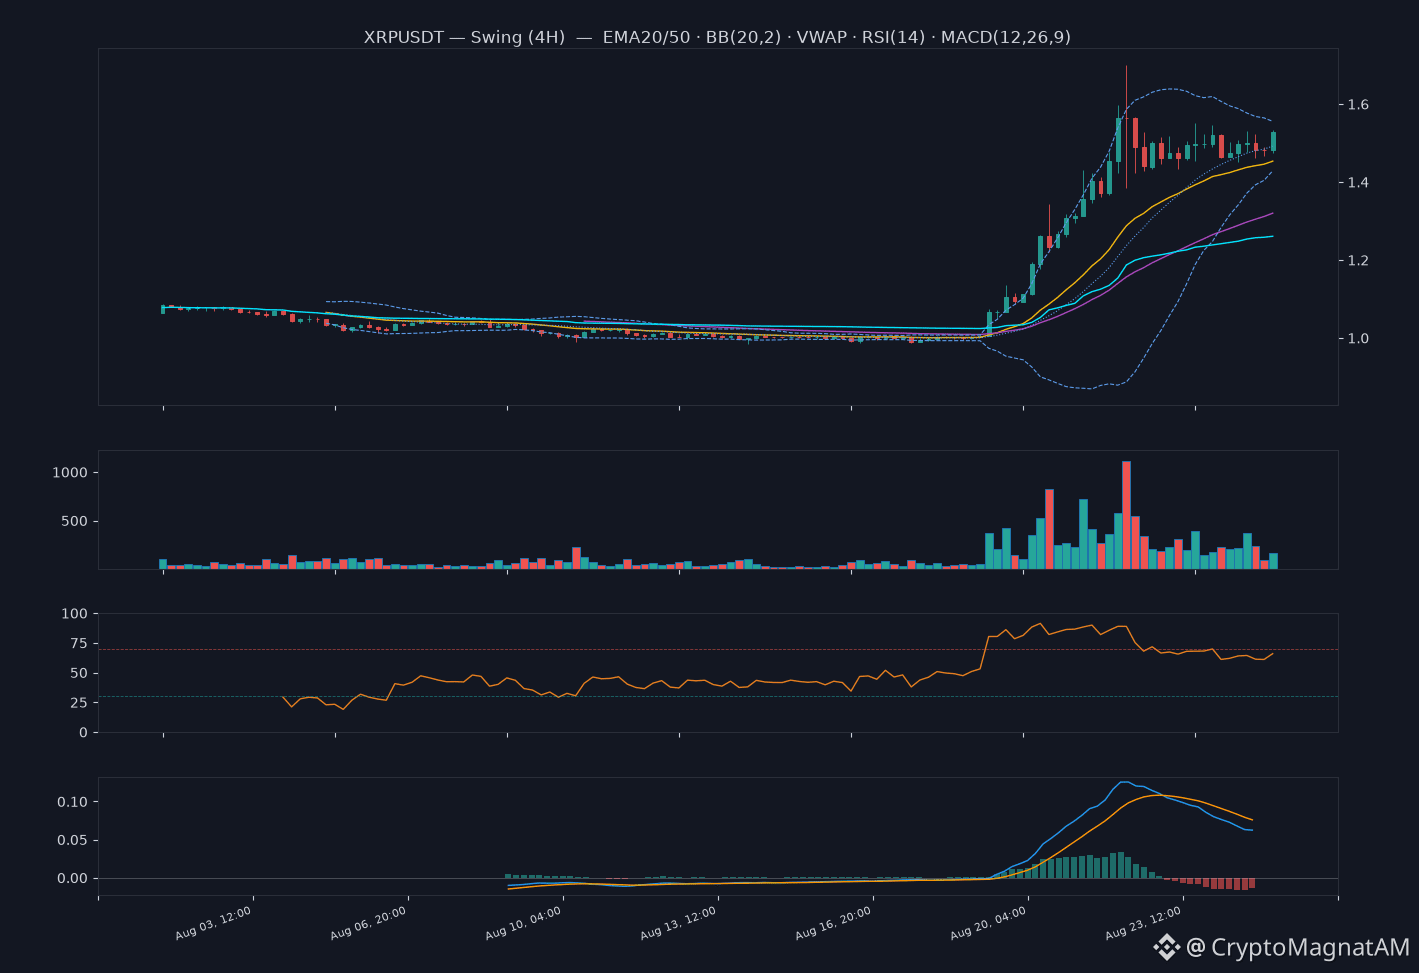The image size is (1419, 973).
Task: Click the 1000 volume axis label
Action: pyautogui.click(x=70, y=472)
